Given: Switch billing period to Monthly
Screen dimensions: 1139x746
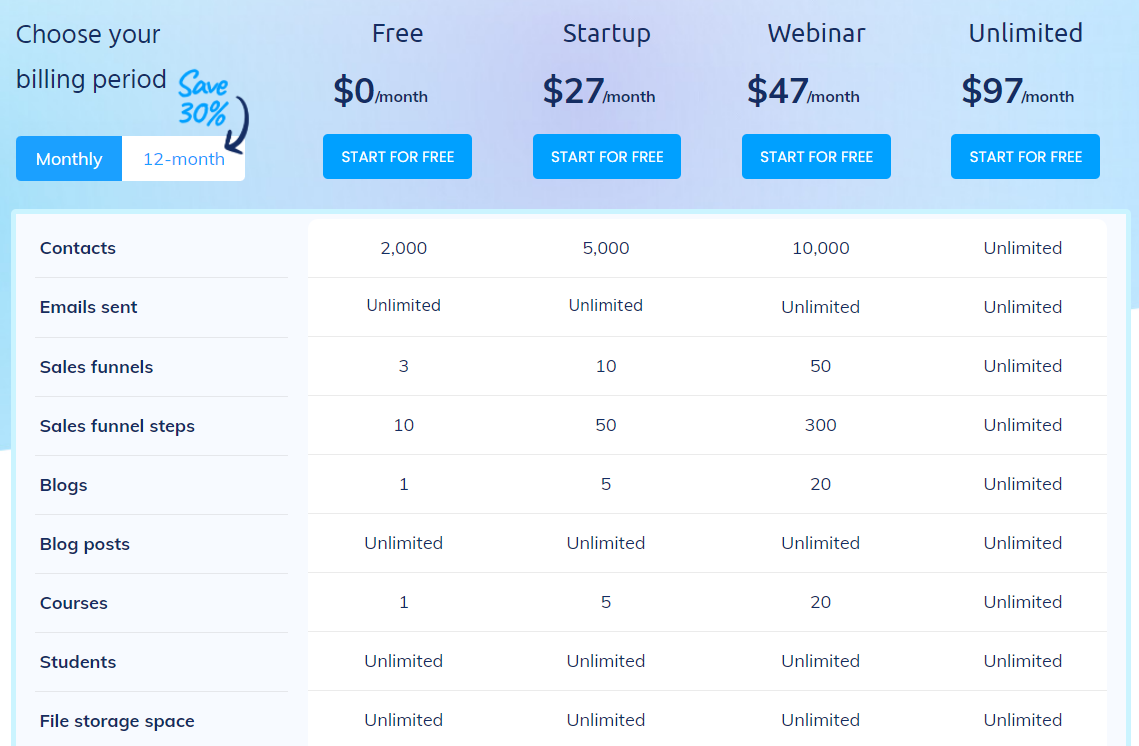Looking at the screenshot, I should [x=68, y=158].
